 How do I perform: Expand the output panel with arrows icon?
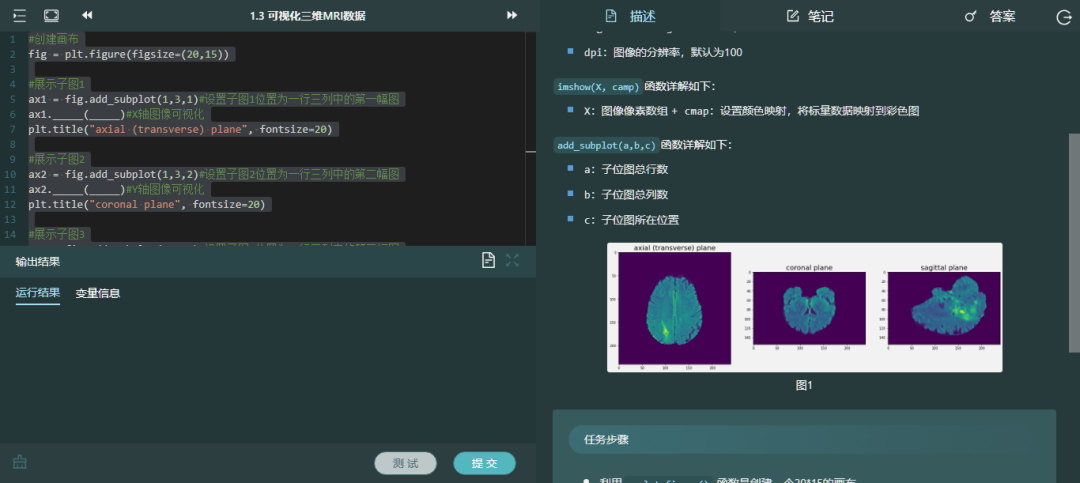coord(512,260)
